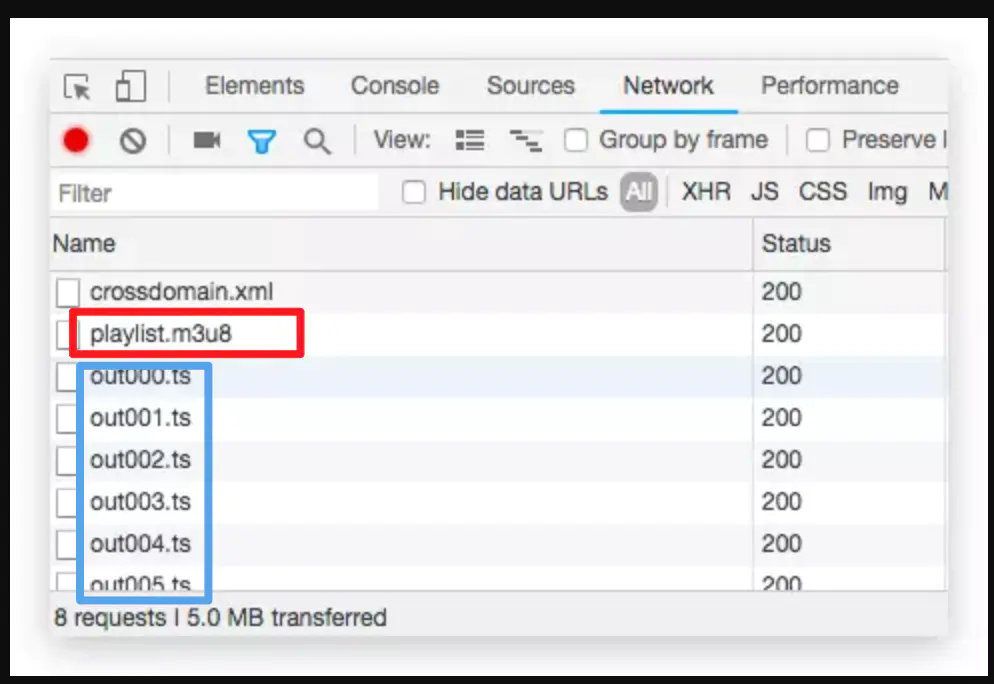The image size is (994, 684).
Task: Sort by the Status column header
Action: 849,244
